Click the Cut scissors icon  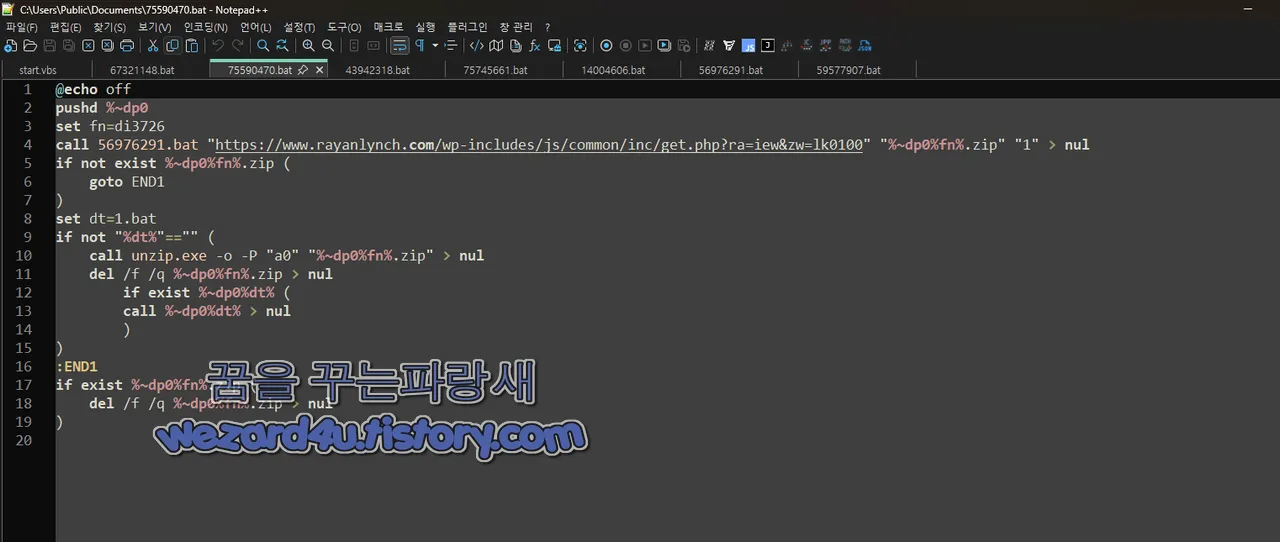(153, 46)
